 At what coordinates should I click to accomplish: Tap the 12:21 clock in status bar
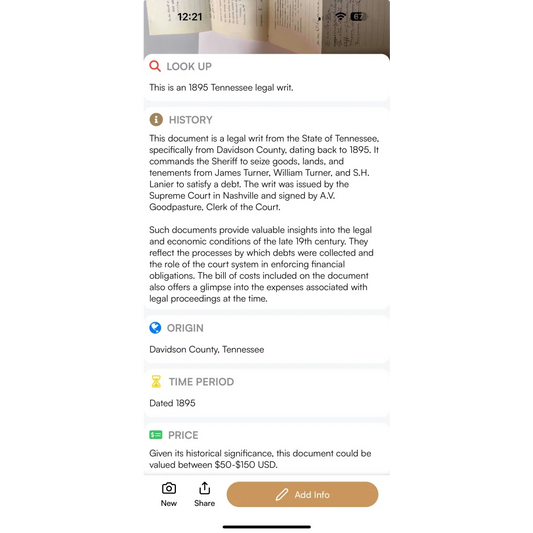pos(190,17)
